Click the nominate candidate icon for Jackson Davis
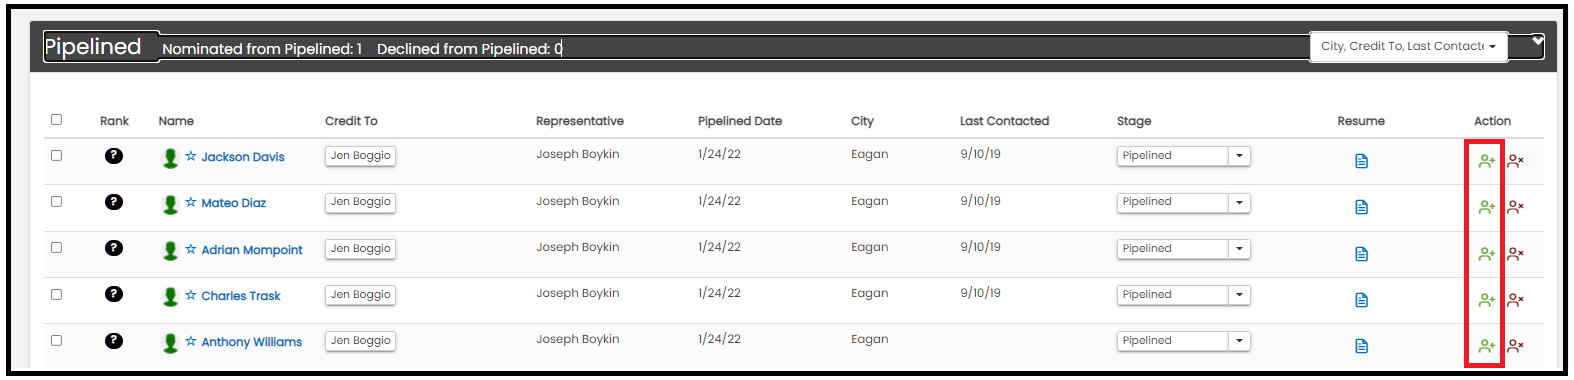 point(1486,161)
